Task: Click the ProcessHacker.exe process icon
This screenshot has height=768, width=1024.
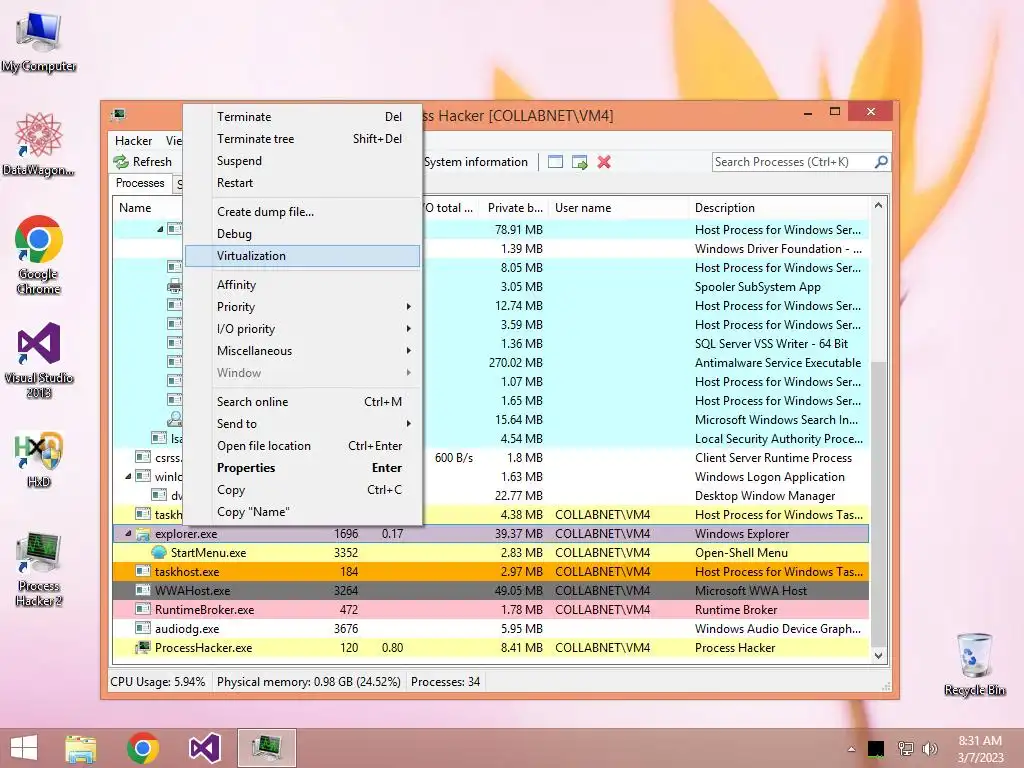Action: (x=143, y=648)
